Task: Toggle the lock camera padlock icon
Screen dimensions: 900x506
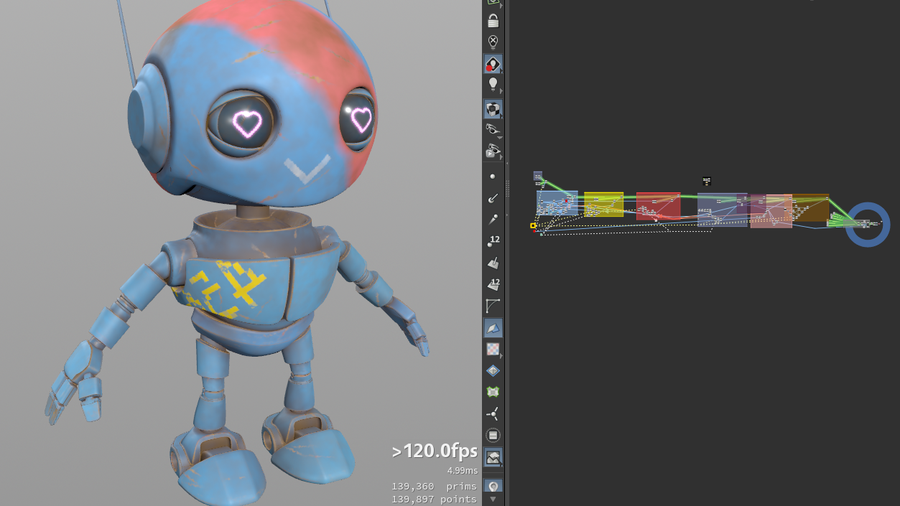Action: click(x=493, y=20)
